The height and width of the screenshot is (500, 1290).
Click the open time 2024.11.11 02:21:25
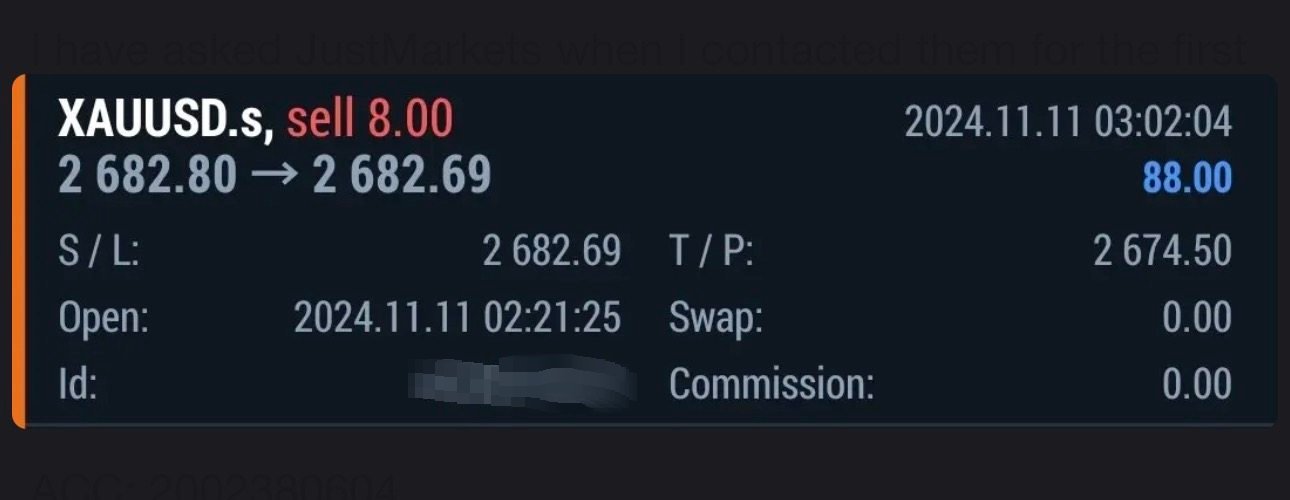[458, 318]
